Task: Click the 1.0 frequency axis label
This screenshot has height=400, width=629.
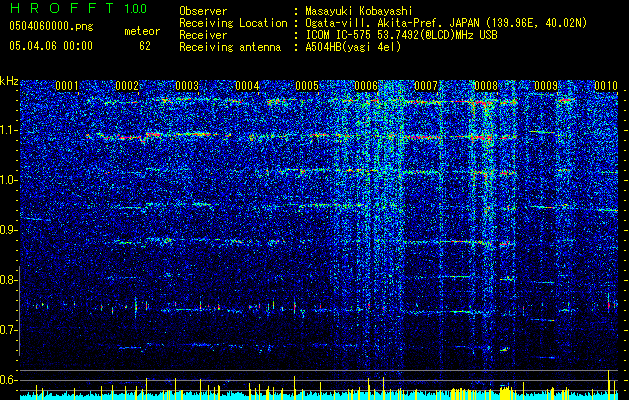Action: click(8, 180)
